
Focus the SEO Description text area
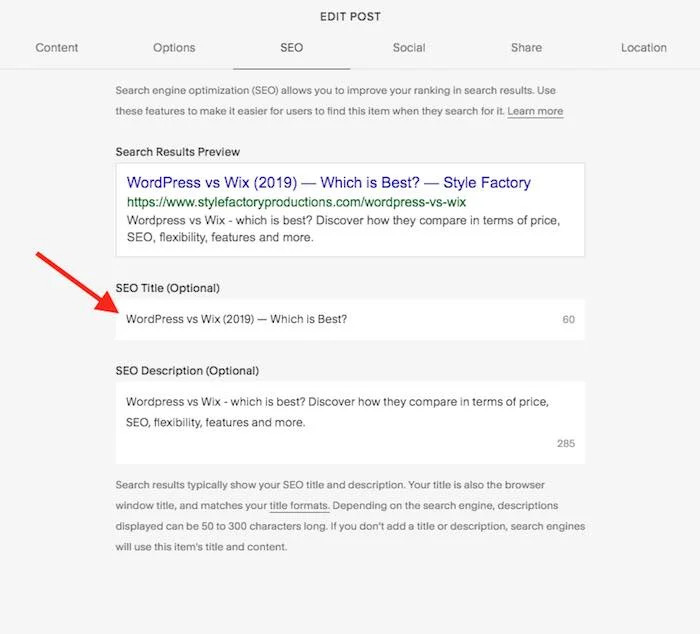click(350, 422)
